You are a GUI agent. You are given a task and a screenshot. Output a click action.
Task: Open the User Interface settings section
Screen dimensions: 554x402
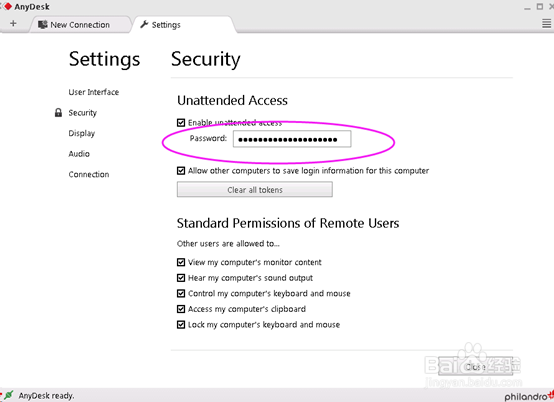click(94, 92)
